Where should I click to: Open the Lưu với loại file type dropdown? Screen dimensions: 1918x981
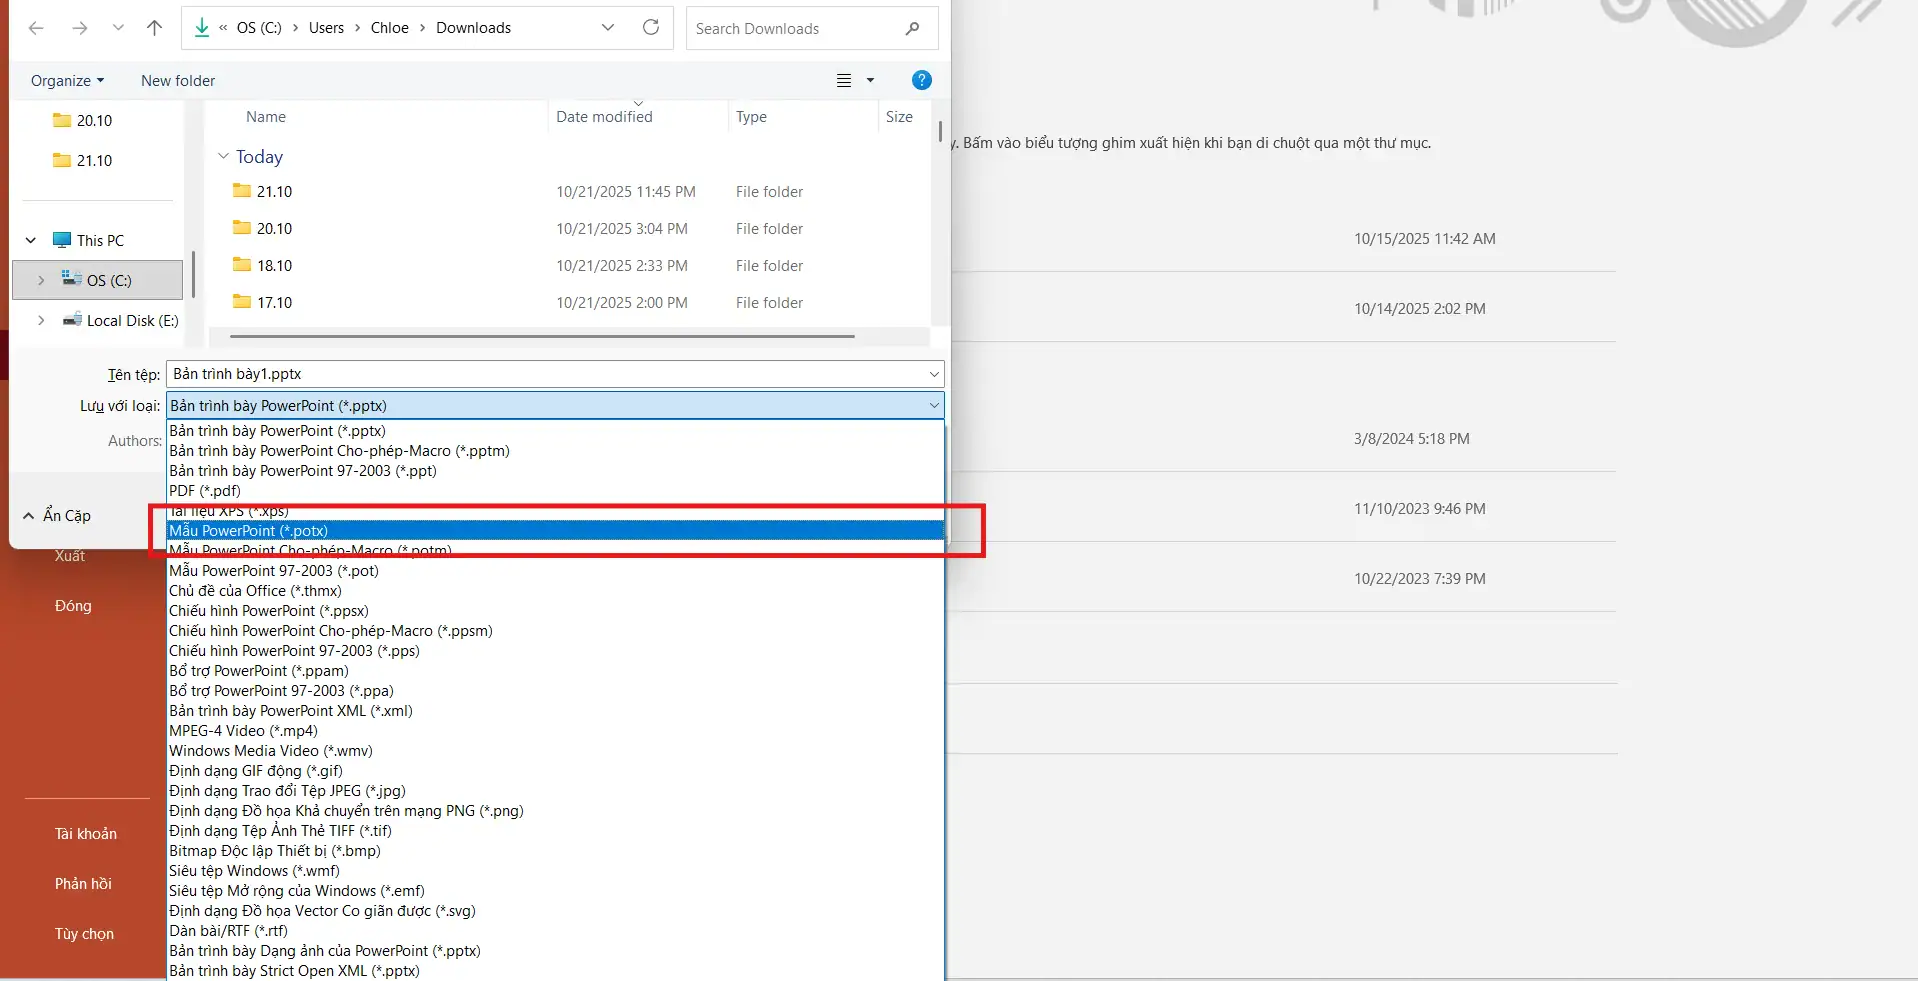pyautogui.click(x=932, y=405)
